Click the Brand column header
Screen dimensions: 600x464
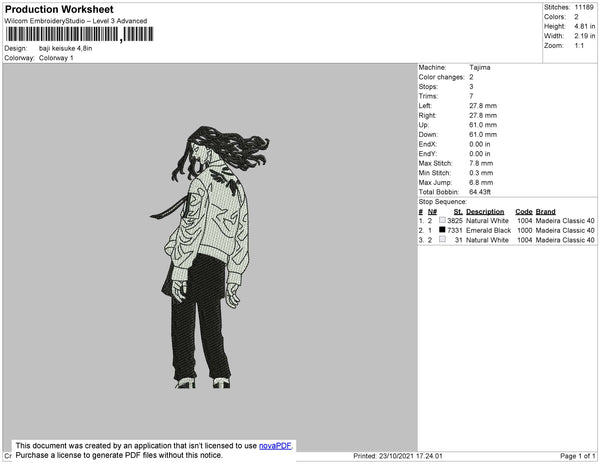point(545,212)
